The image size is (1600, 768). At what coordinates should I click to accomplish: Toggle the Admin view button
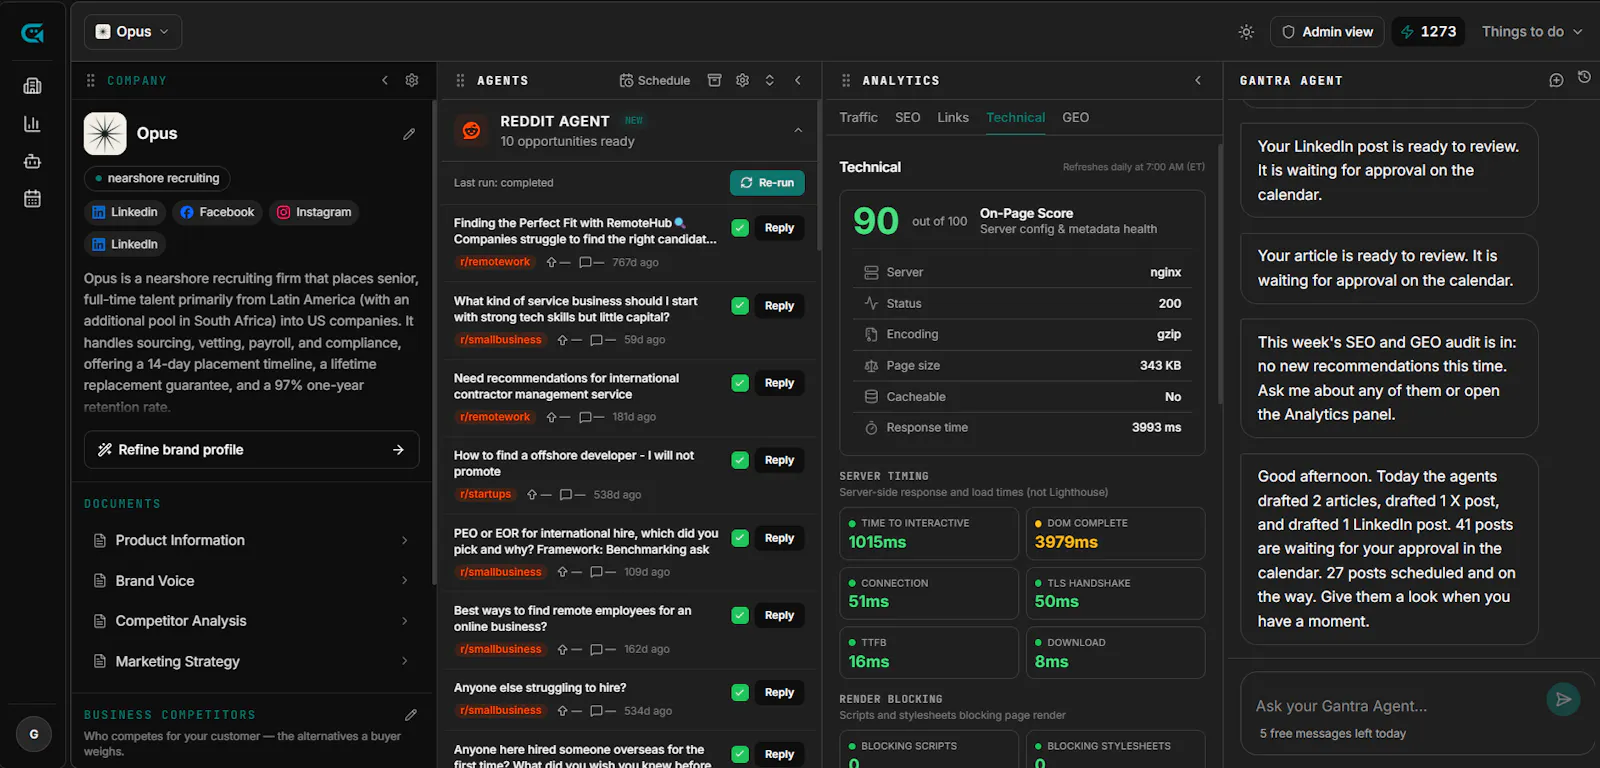[1327, 32]
